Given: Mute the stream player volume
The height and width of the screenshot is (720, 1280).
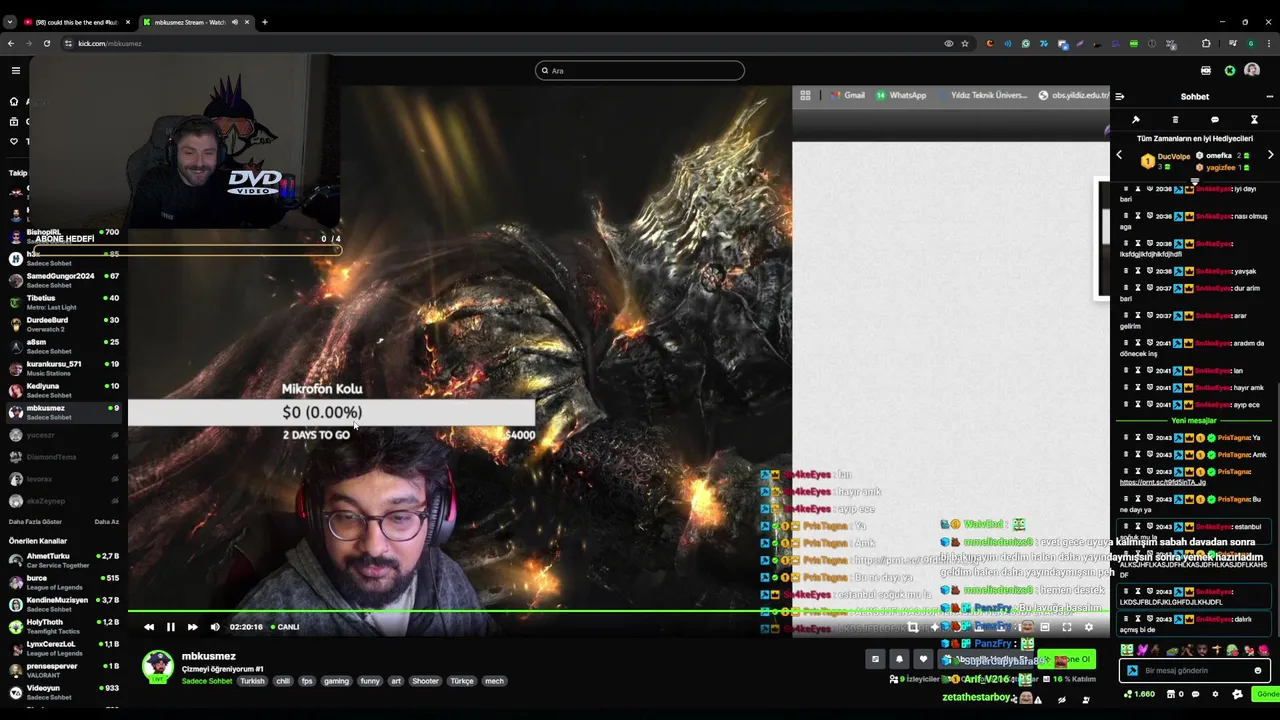Looking at the screenshot, I should tap(215, 627).
